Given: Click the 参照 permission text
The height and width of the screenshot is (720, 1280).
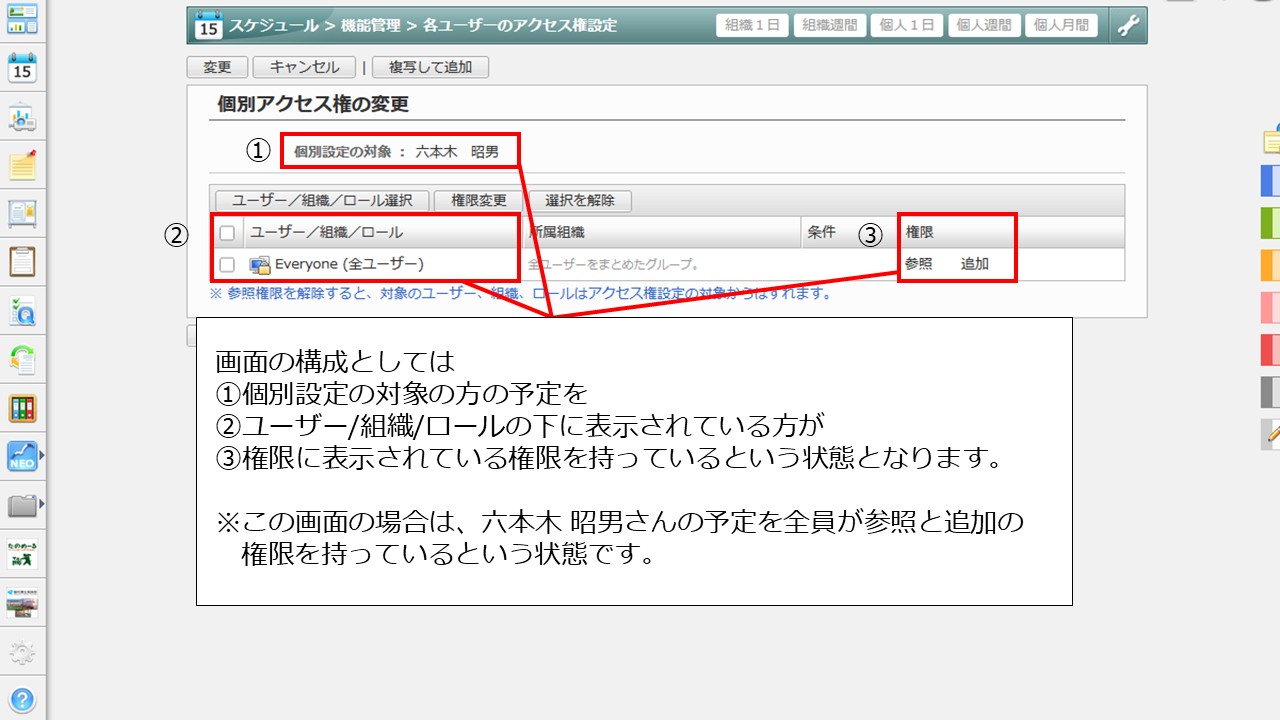Looking at the screenshot, I should coord(918,264).
